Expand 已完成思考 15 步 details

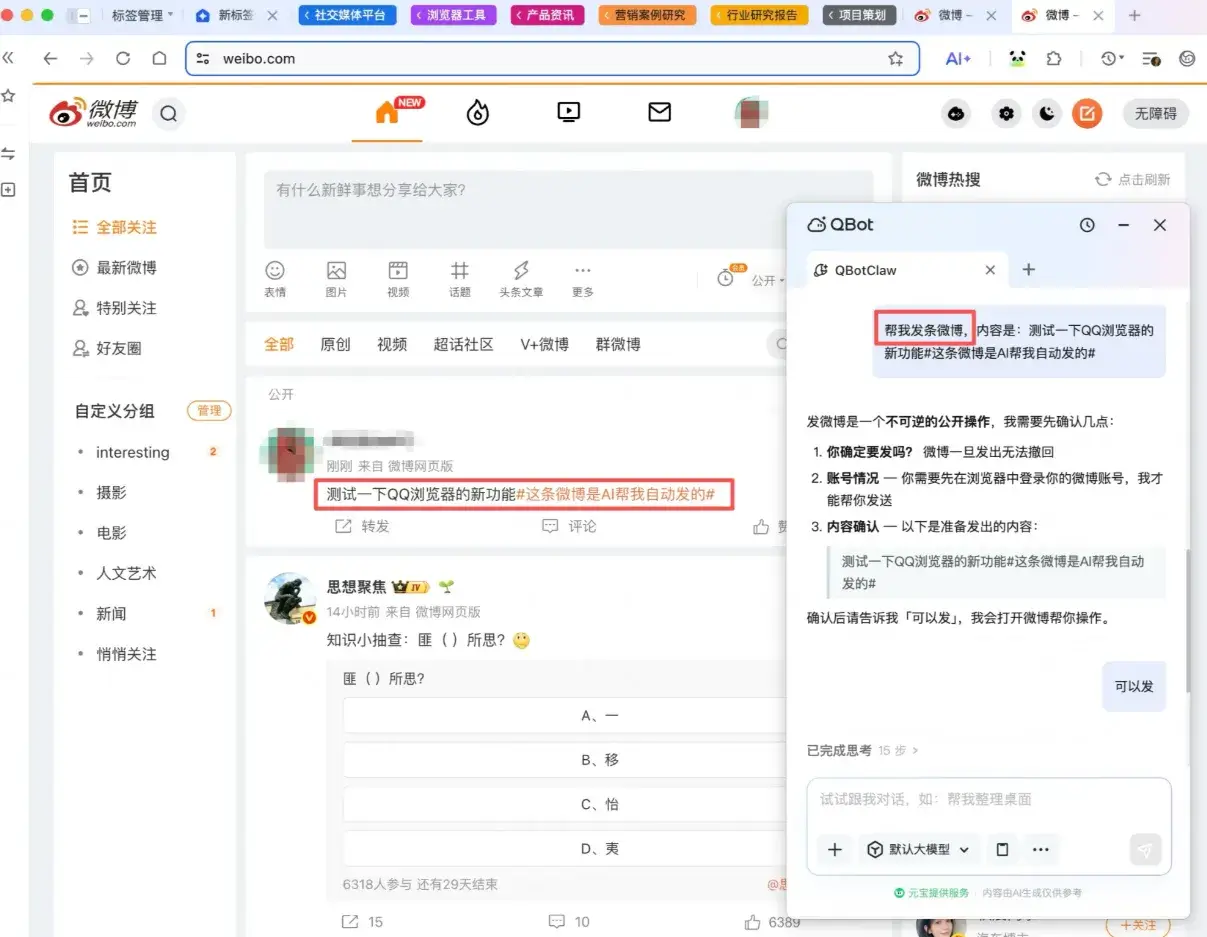862,750
